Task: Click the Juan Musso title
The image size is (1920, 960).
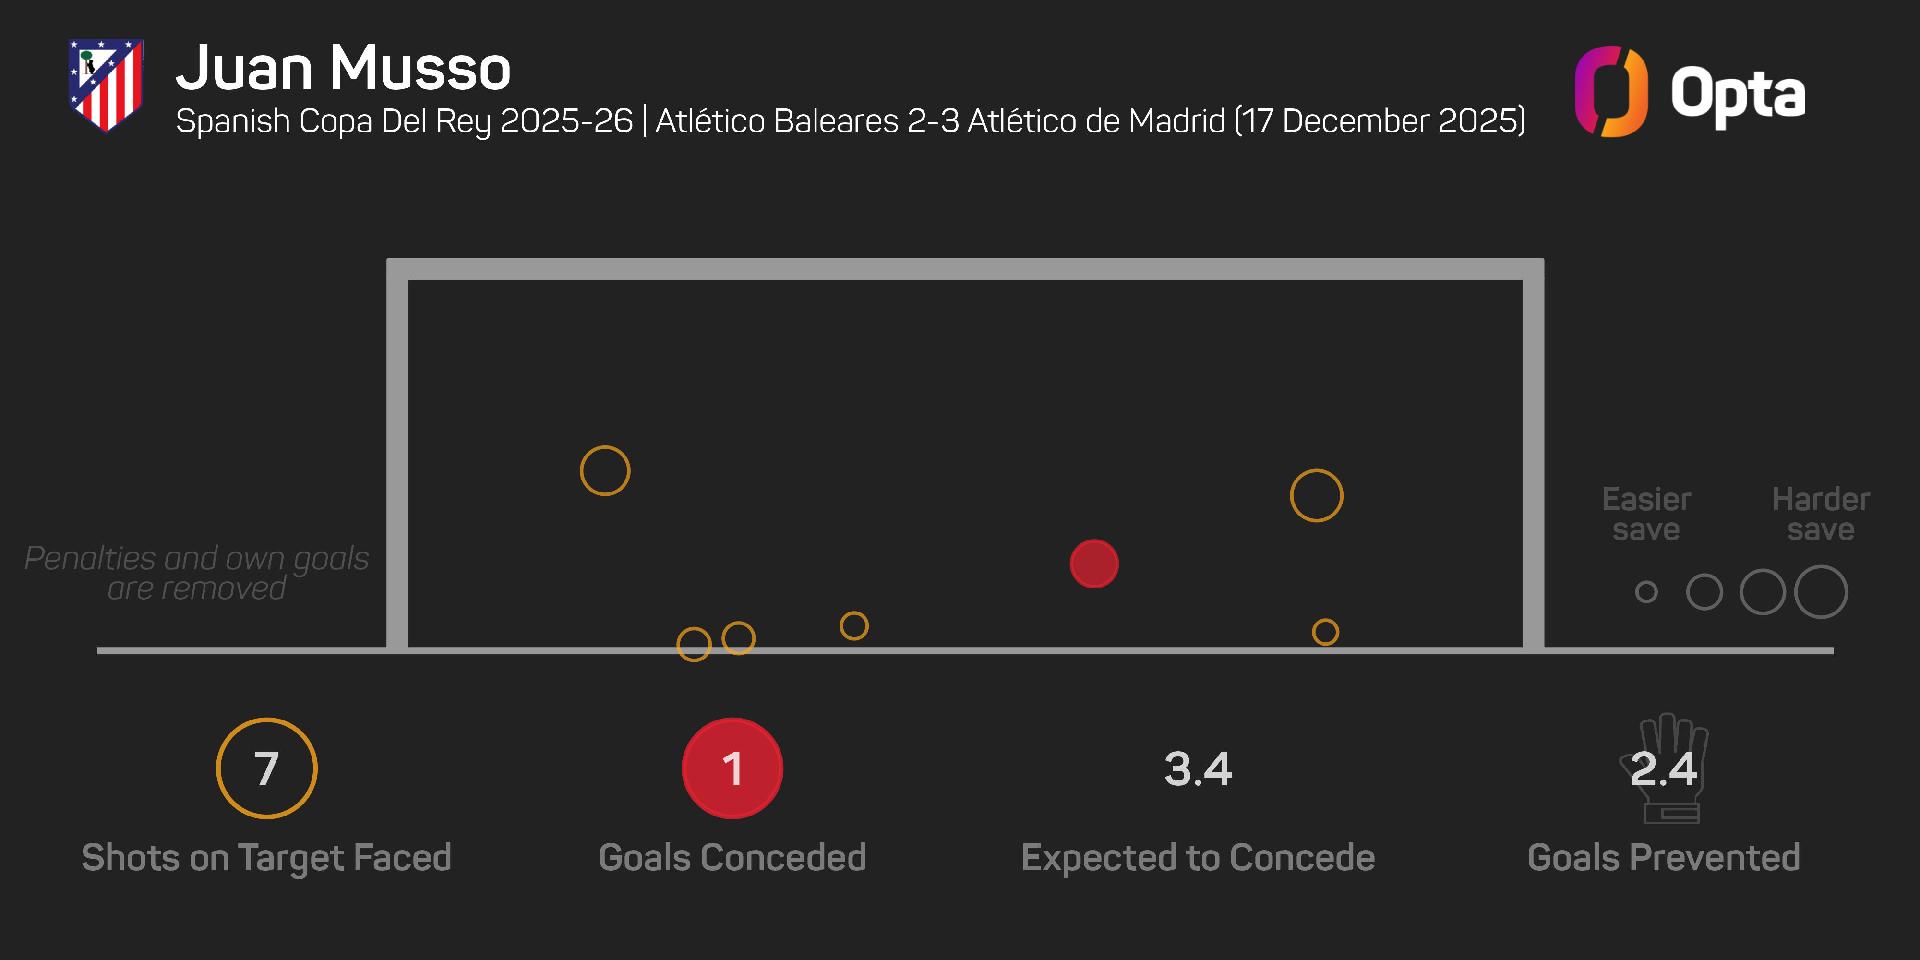Action: pyautogui.click(x=343, y=68)
